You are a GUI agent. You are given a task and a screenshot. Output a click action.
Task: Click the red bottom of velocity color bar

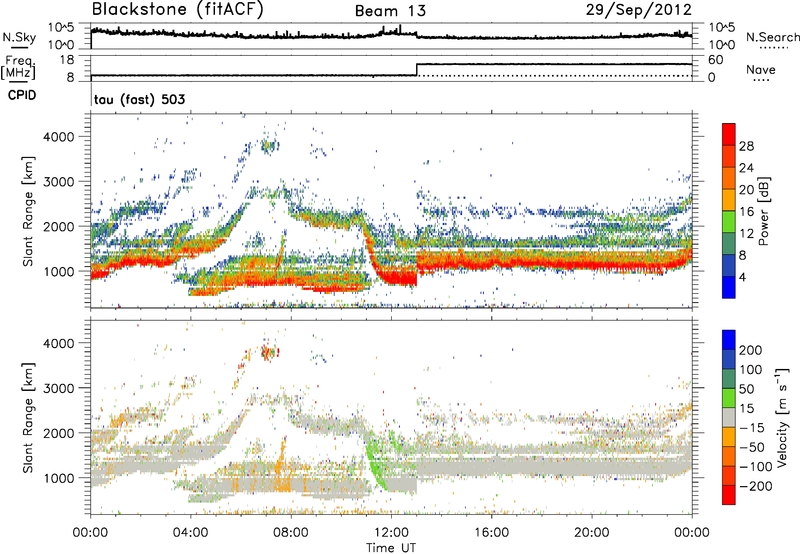pyautogui.click(x=729, y=495)
